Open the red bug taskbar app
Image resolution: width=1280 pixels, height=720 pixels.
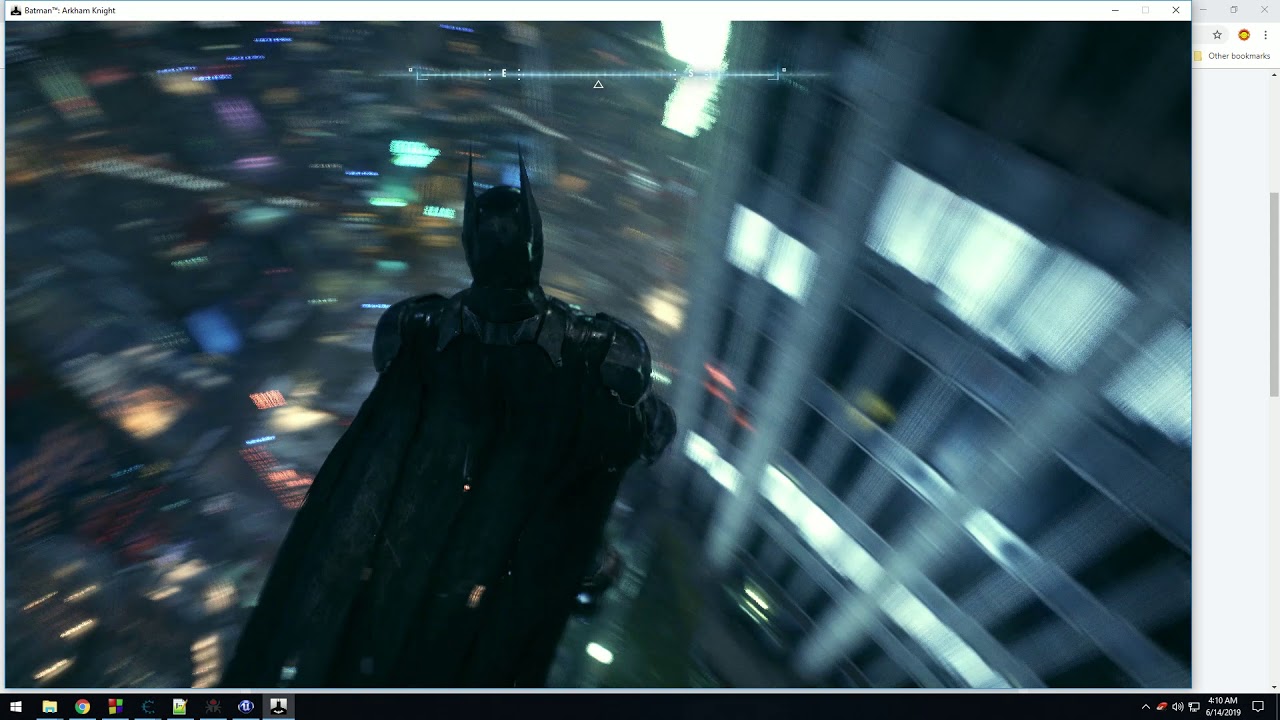coord(213,706)
